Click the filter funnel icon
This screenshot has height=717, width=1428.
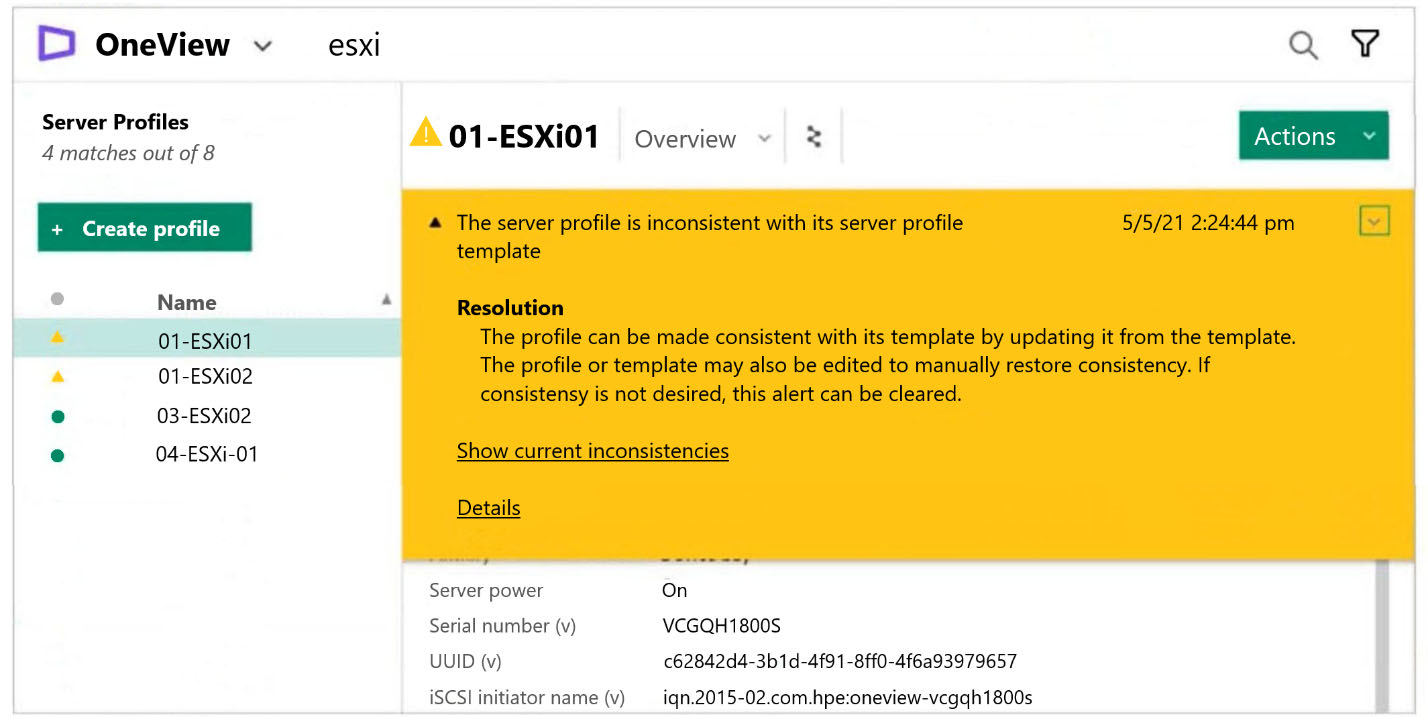(x=1365, y=44)
